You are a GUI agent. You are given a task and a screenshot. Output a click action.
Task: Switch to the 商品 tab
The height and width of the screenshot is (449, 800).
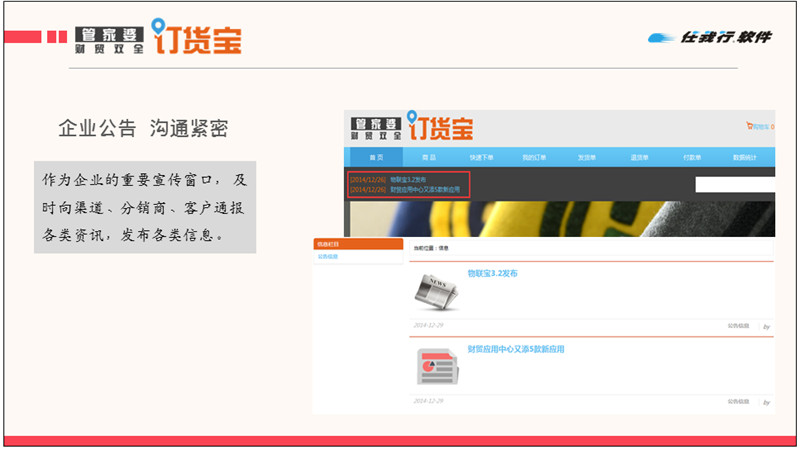tap(428, 158)
